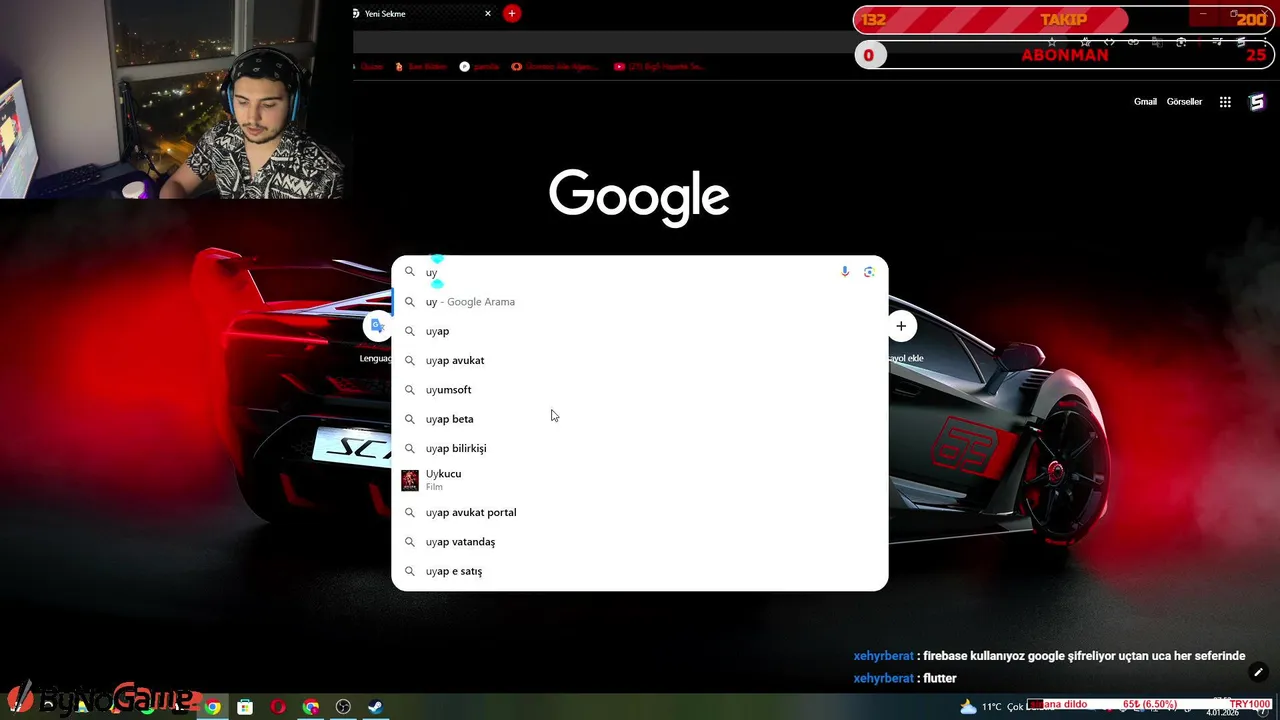Screen dimensions: 1280x720
Task: Choose the 'uyumsoft' suggestion
Action: 640,390
